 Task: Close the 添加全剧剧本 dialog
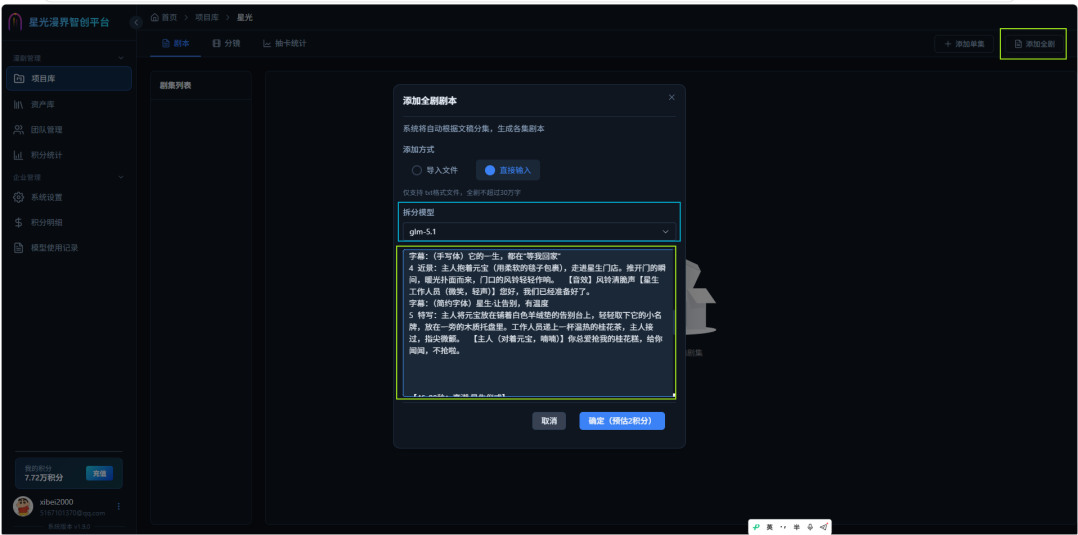point(672,97)
